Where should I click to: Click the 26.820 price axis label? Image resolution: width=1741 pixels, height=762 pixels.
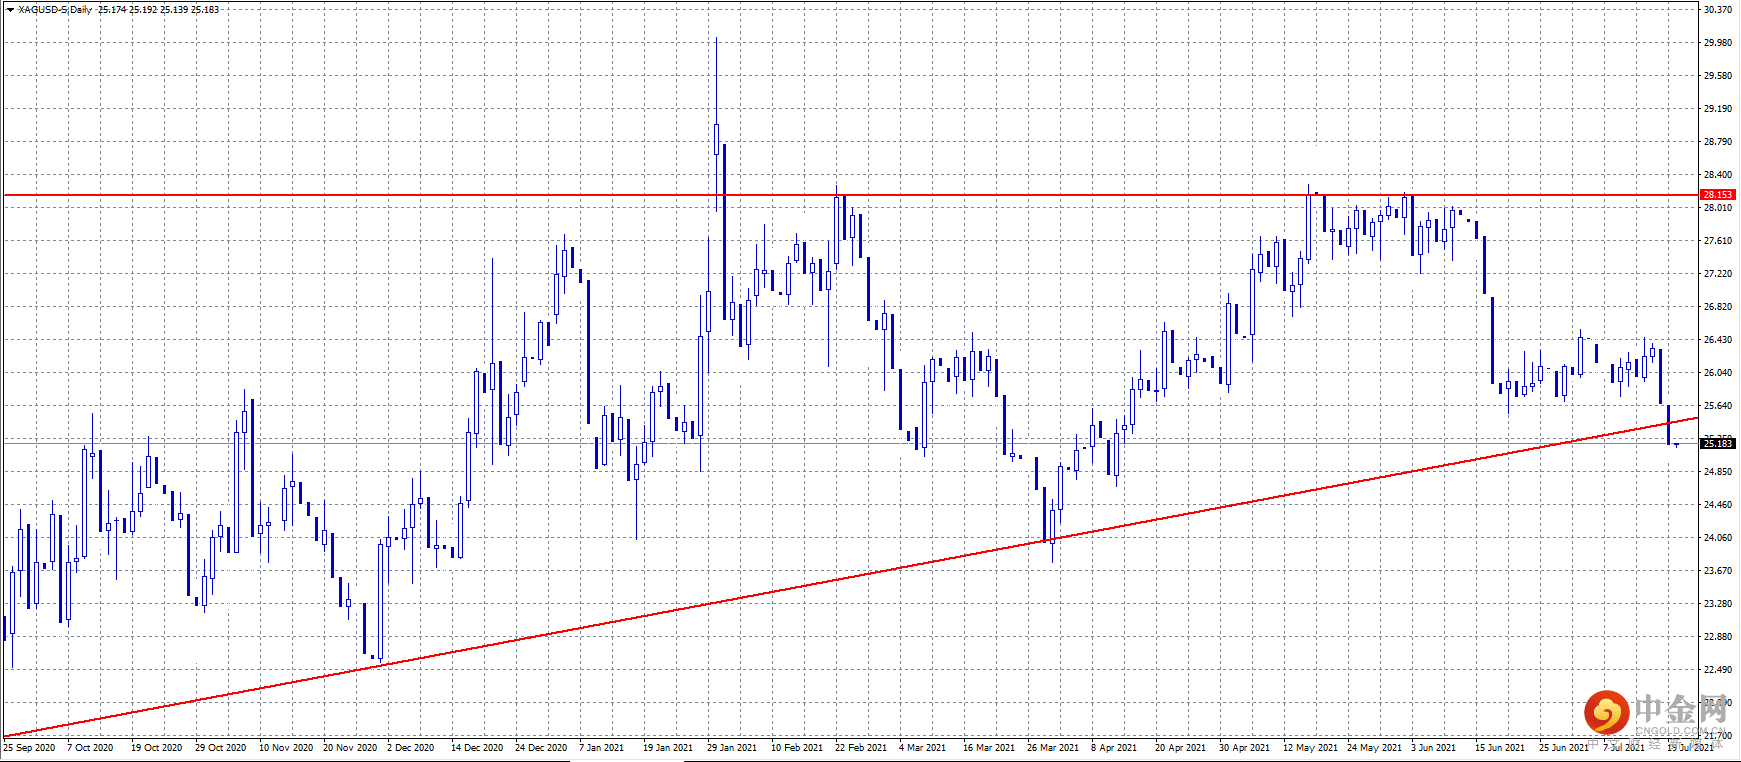point(1718,306)
